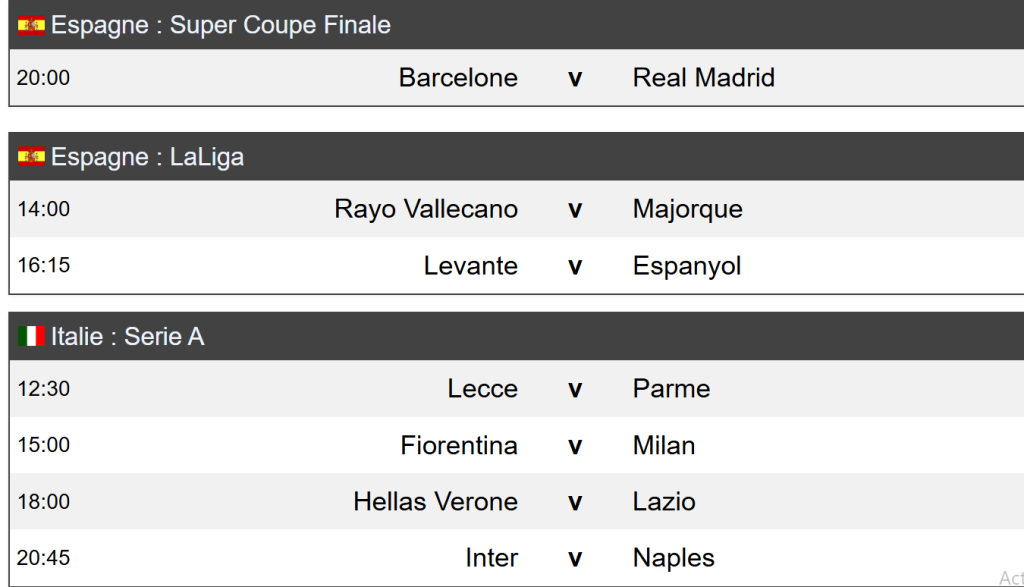This screenshot has height=587, width=1024.
Task: Open the Parme team link
Action: (672, 389)
